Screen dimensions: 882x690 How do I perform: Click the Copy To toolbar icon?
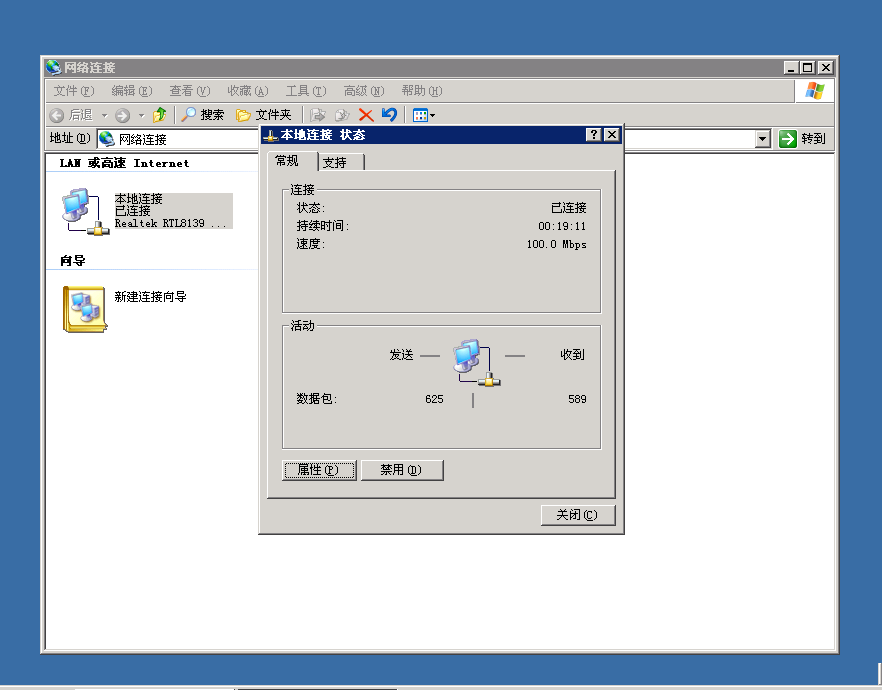pyautogui.click(x=342, y=115)
